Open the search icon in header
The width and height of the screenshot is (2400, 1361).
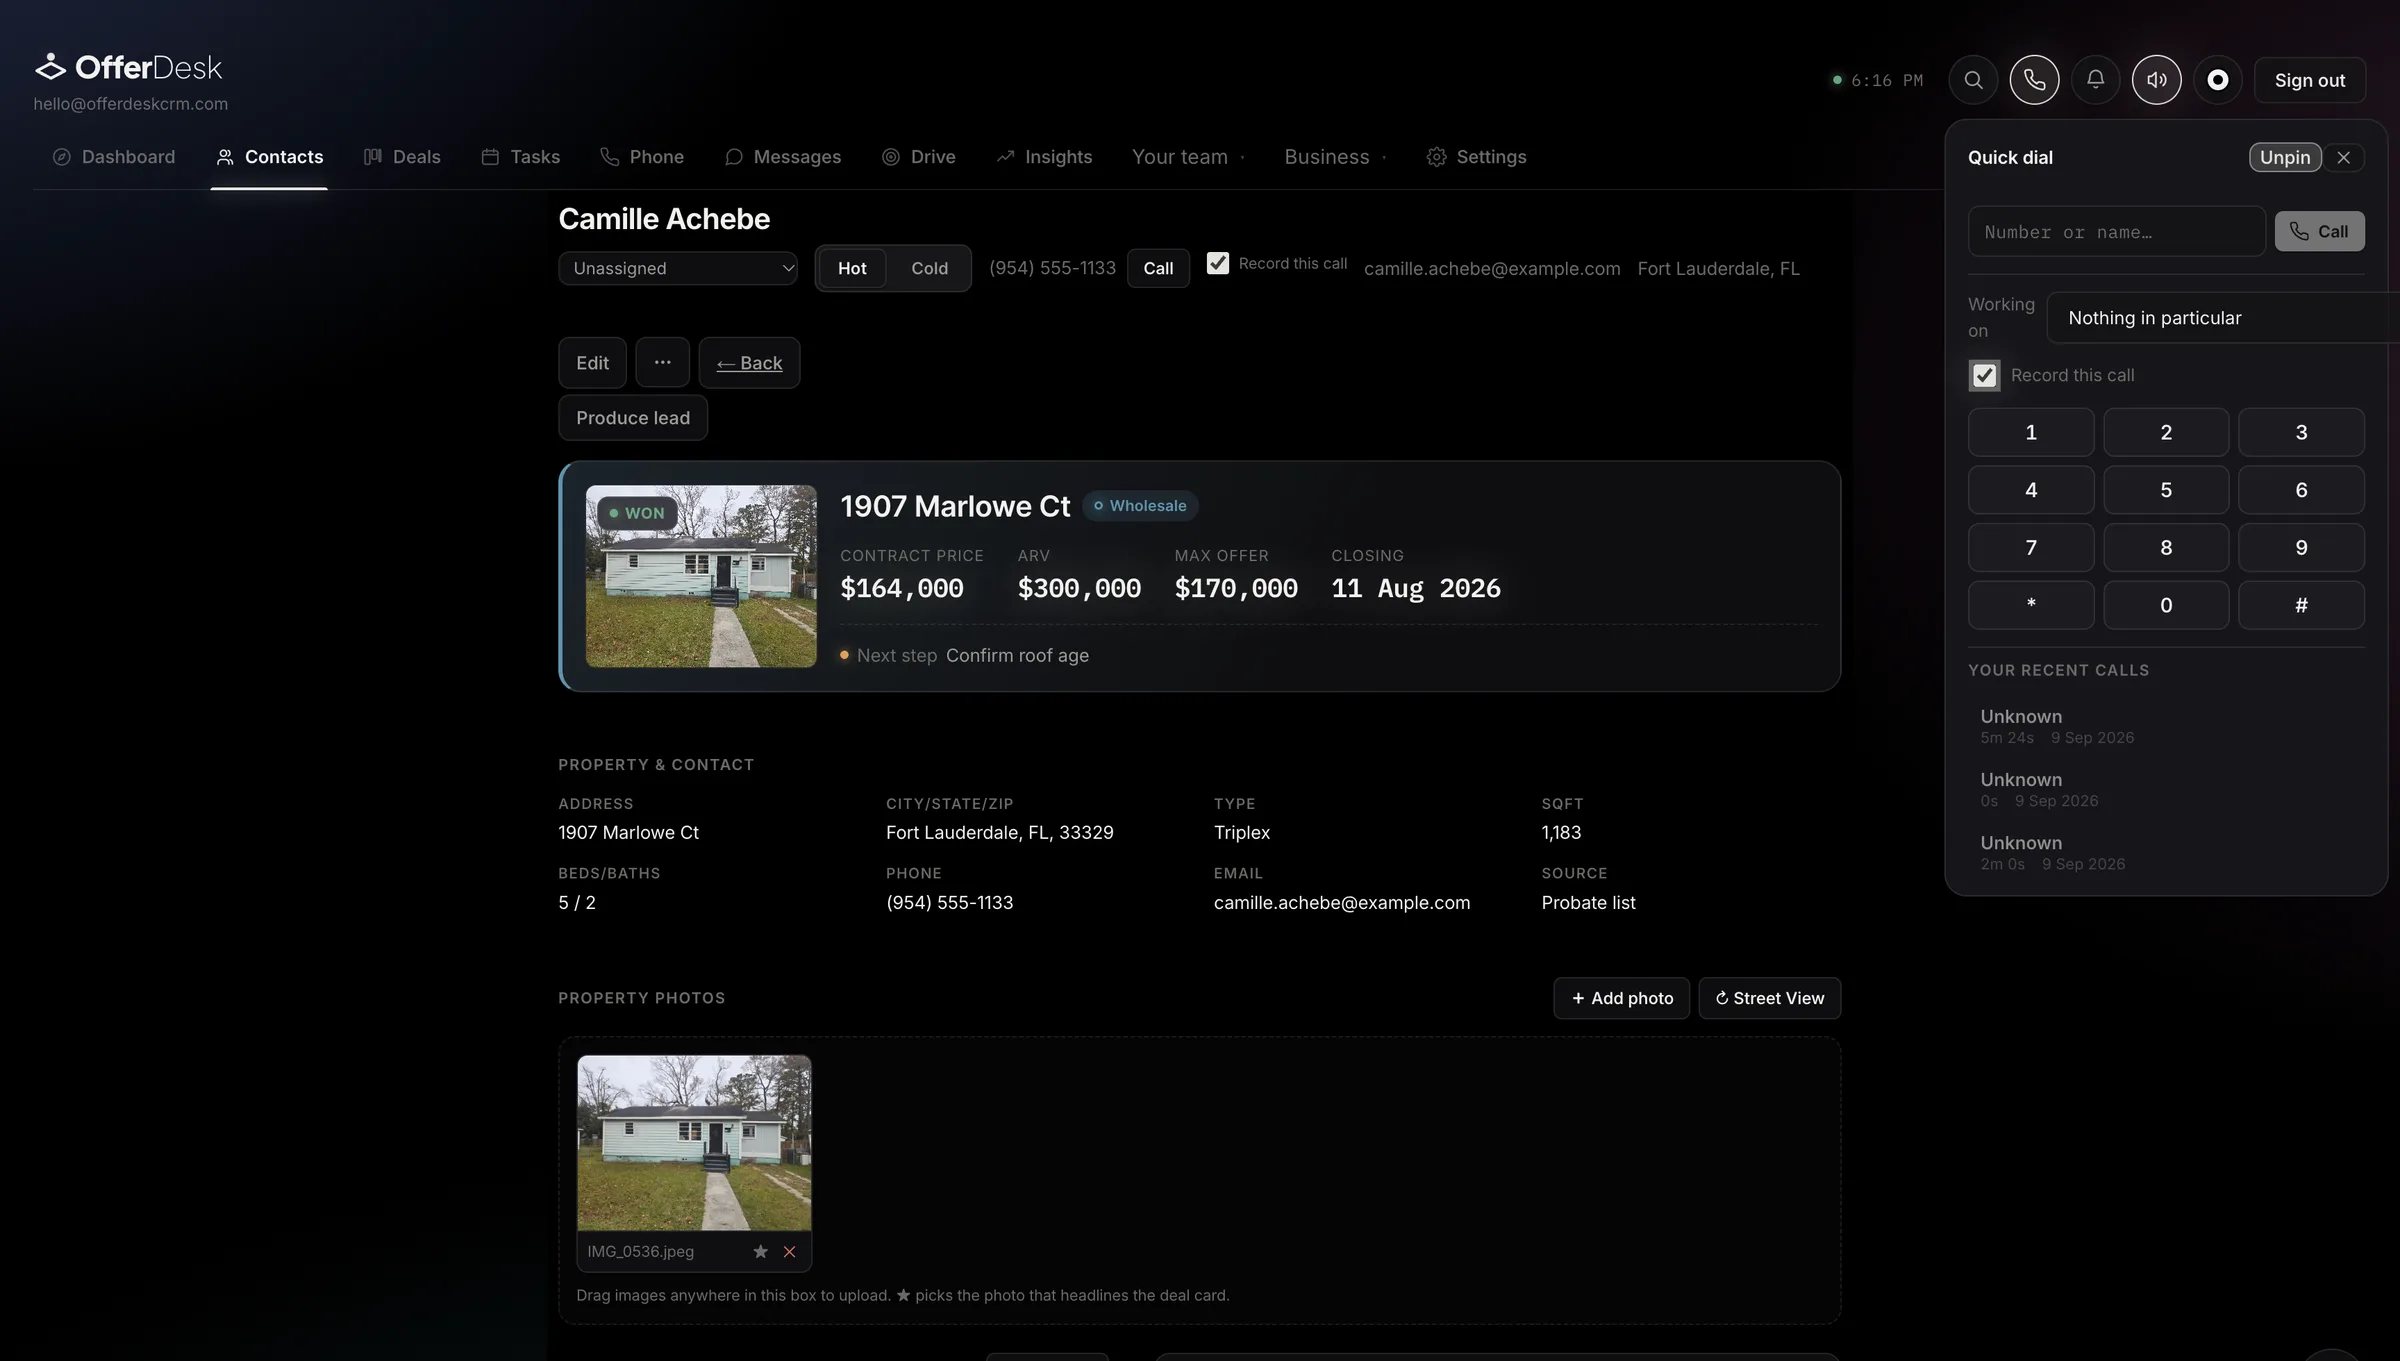pyautogui.click(x=1973, y=80)
